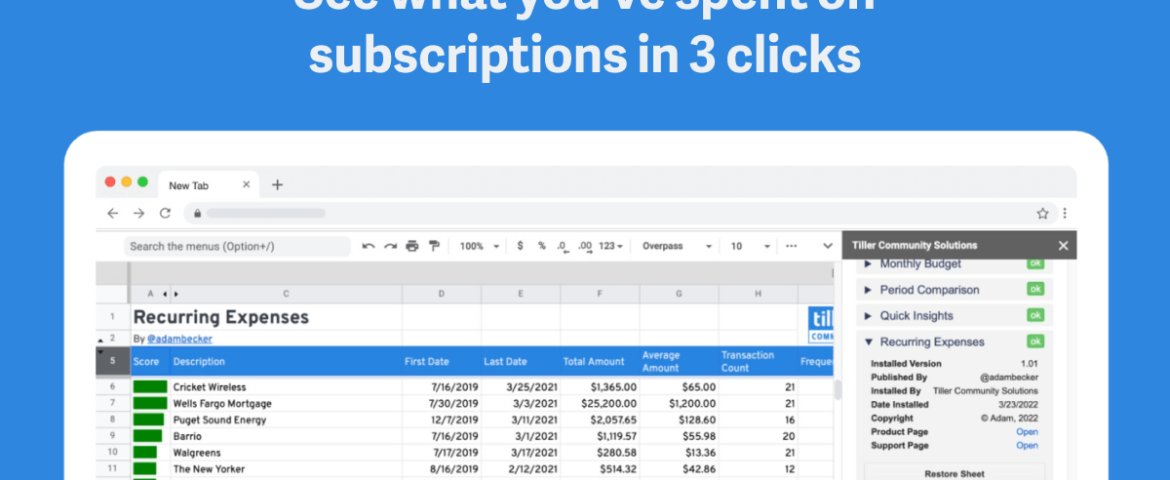
Task: Expand the Monthly Budget section
Action: (868, 264)
